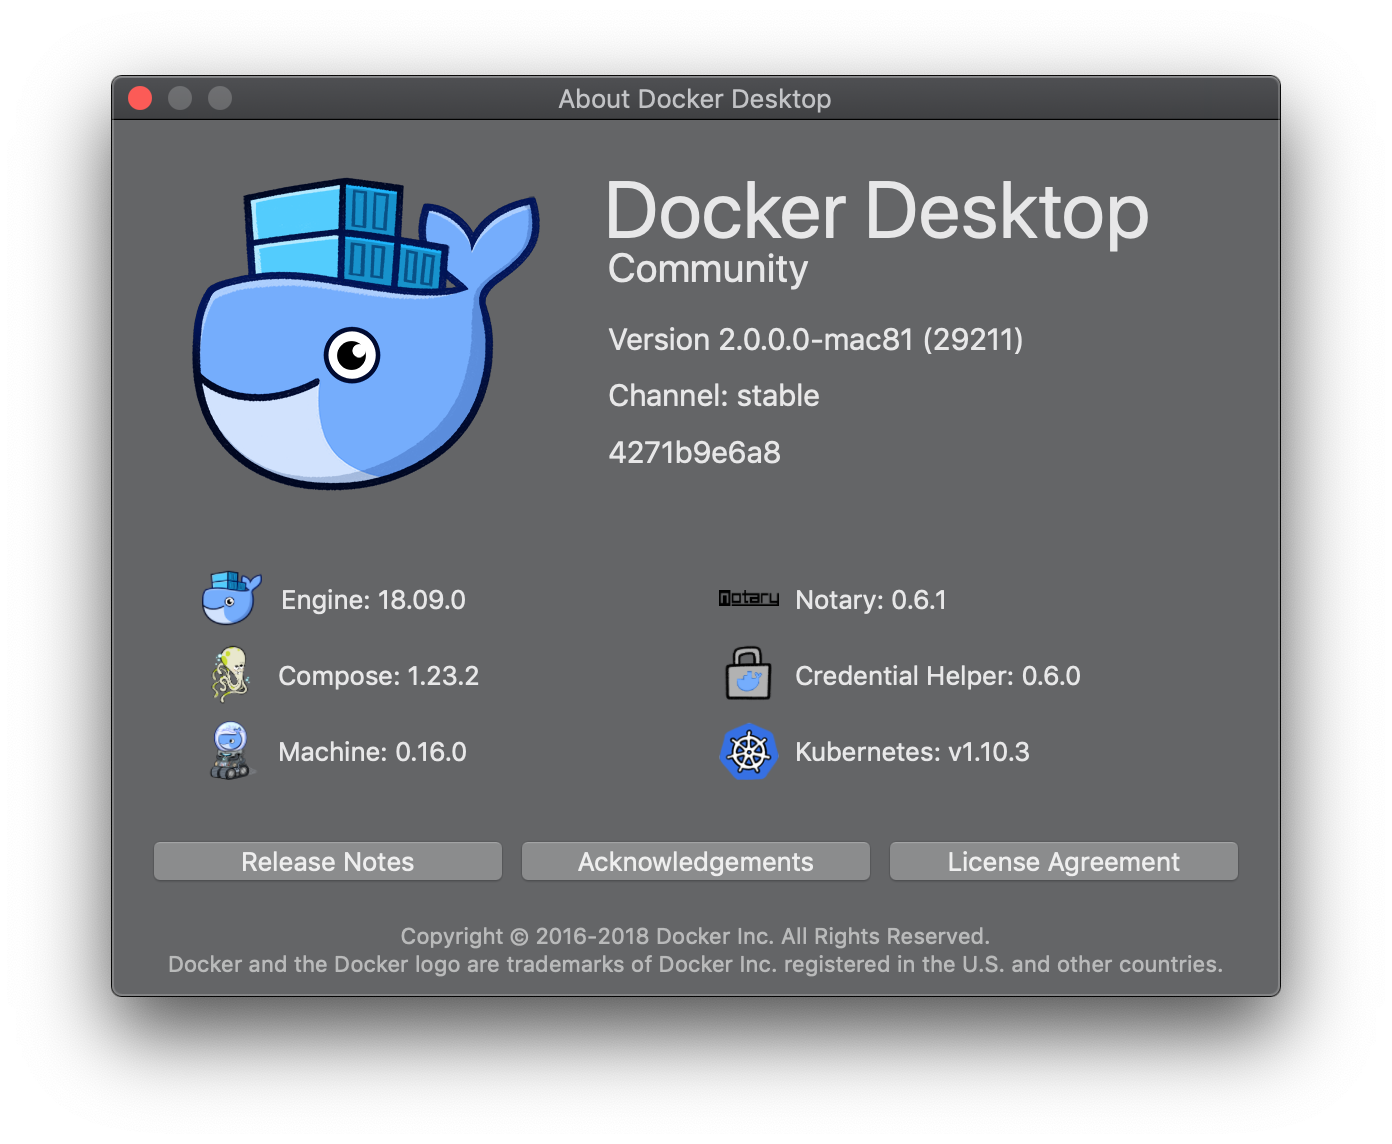The image size is (1392, 1144).
Task: Select the version number text
Action: pyautogui.click(x=815, y=340)
